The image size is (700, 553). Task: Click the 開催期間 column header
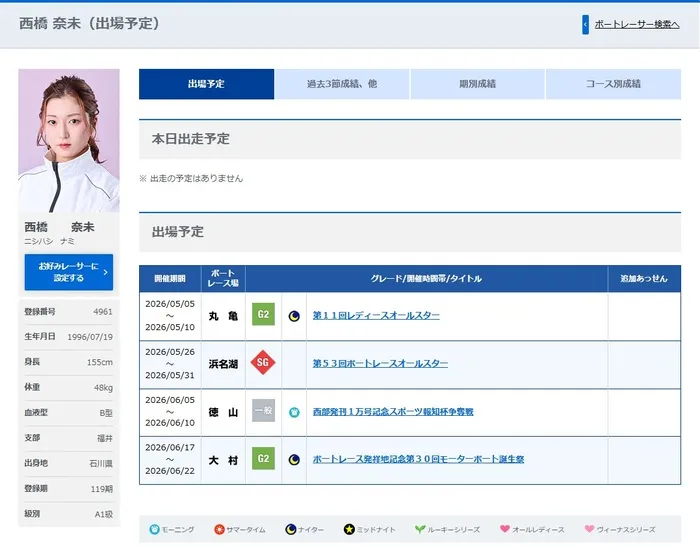[170, 279]
